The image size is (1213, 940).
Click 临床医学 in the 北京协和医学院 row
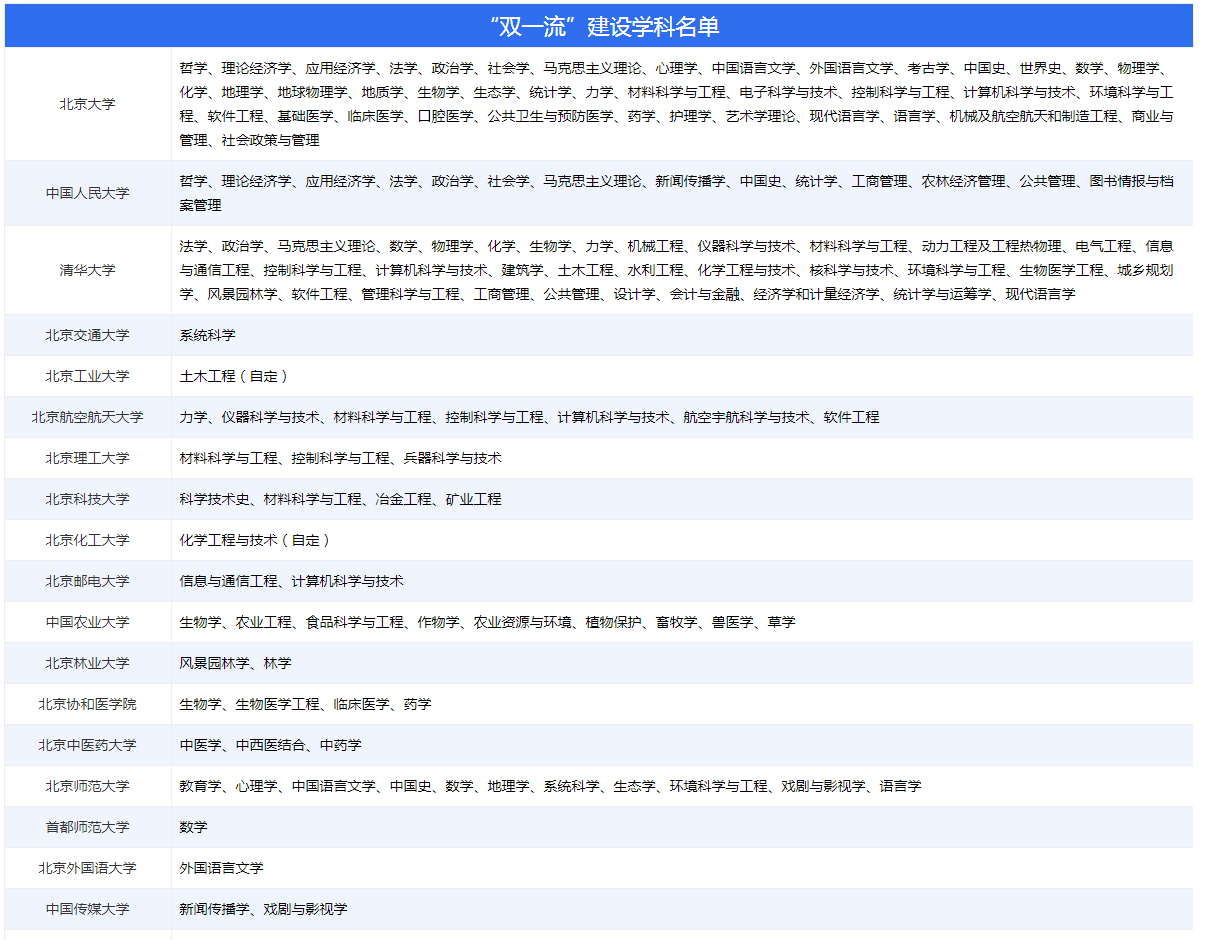point(362,704)
